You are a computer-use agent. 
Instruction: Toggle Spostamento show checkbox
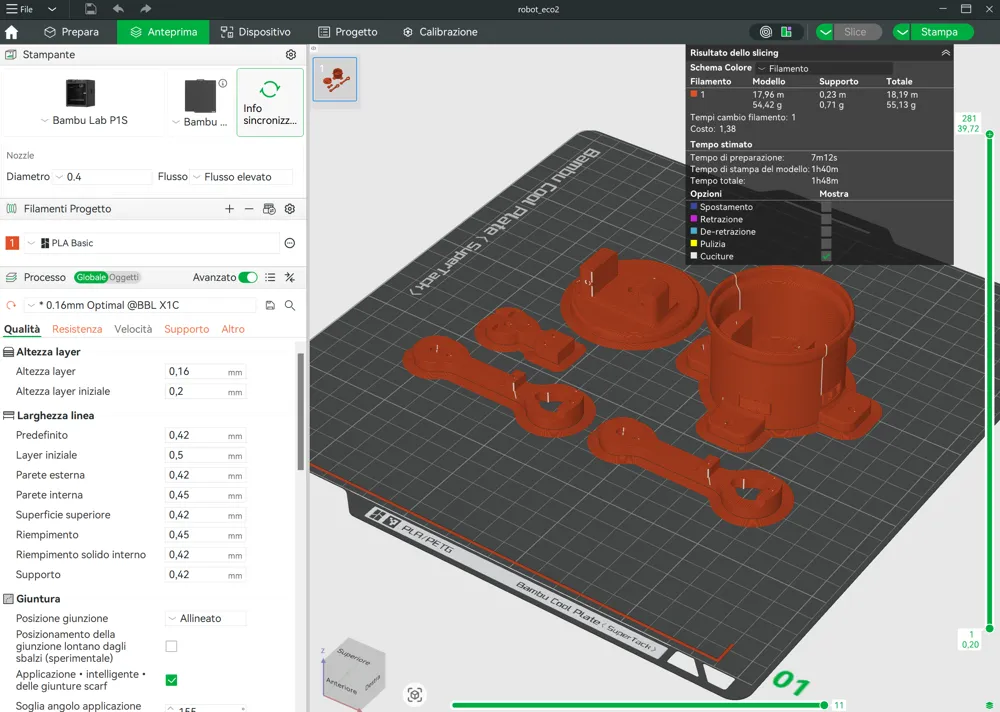tap(826, 207)
